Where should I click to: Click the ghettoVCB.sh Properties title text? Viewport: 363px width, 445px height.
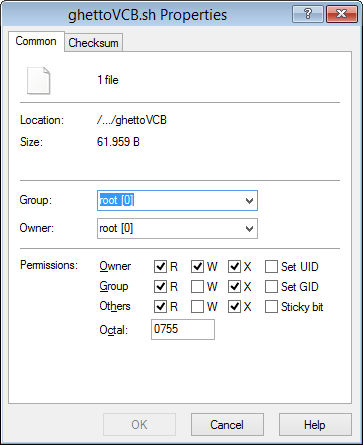click(x=147, y=15)
